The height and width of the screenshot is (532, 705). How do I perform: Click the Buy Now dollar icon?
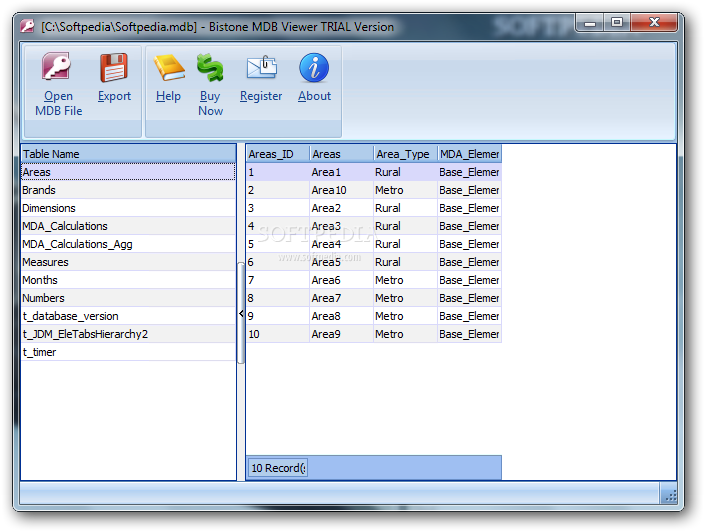210,68
